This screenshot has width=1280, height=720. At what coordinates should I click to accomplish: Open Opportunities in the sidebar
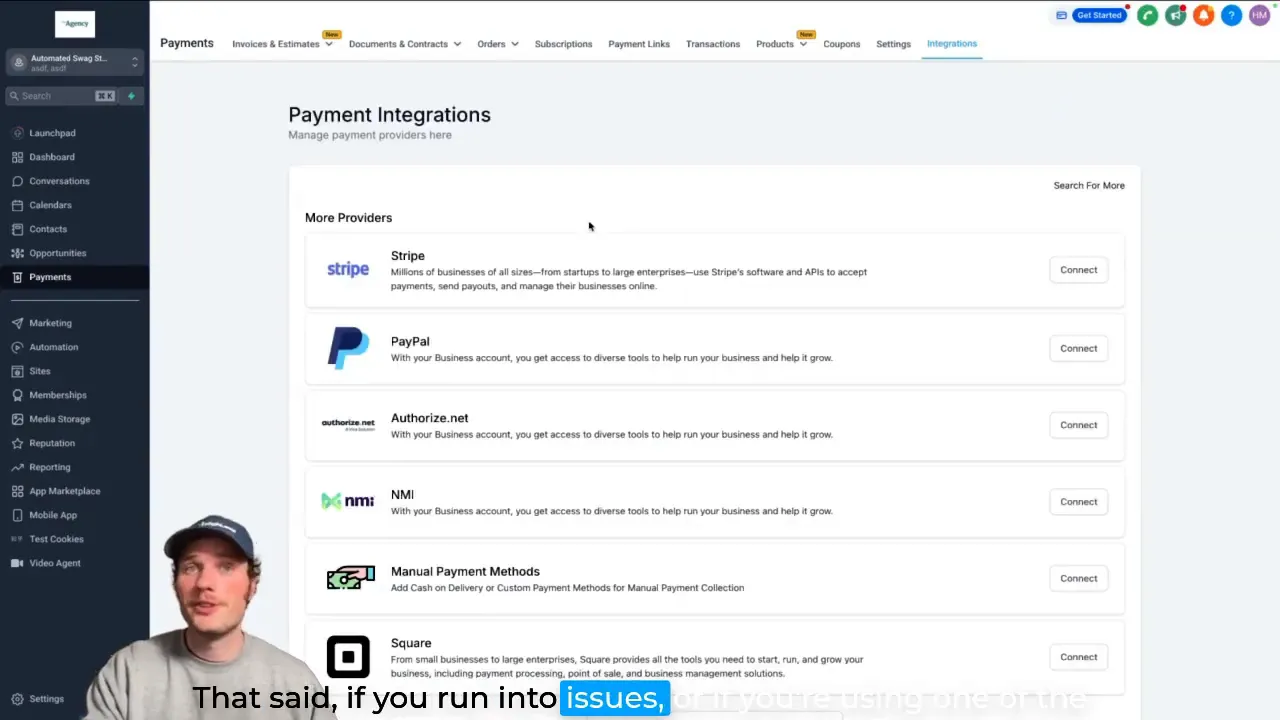57,253
